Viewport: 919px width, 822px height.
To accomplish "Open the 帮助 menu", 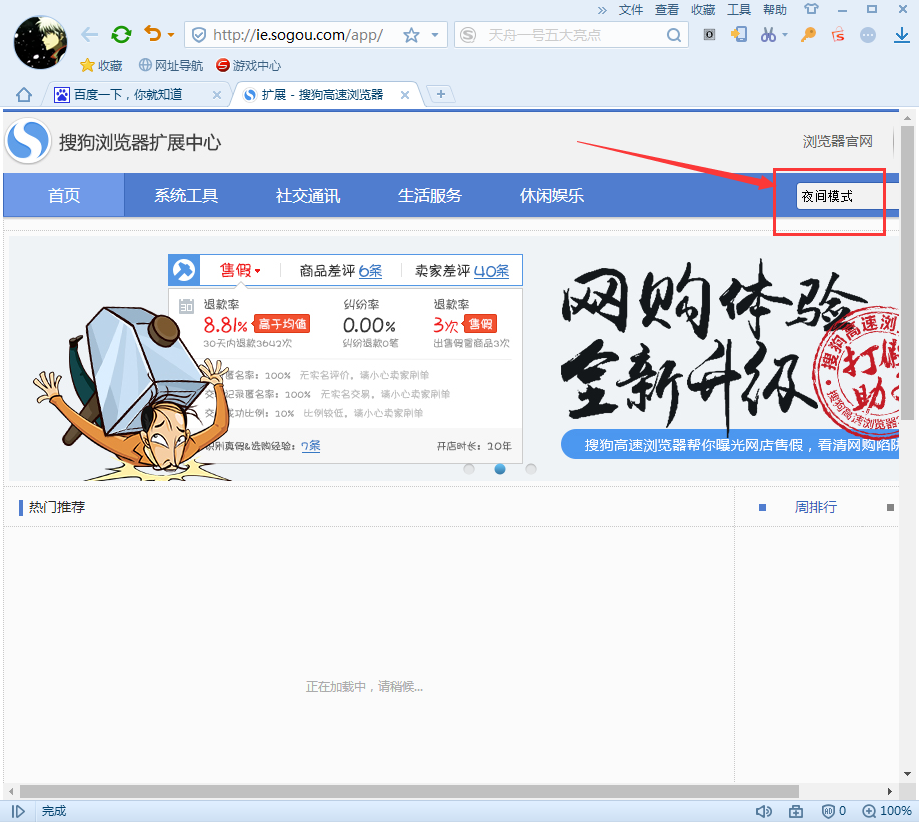I will tap(775, 9).
